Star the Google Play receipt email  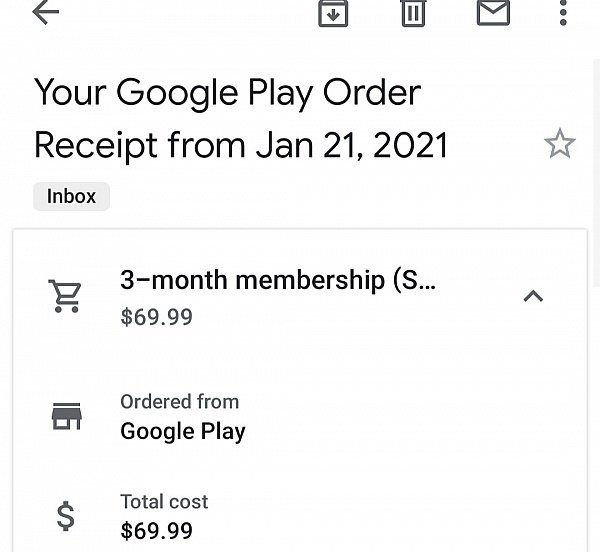(x=559, y=144)
